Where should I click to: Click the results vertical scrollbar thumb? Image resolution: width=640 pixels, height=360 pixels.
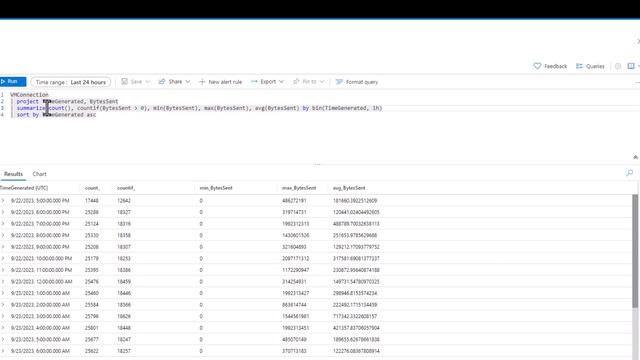[x=635, y=251]
